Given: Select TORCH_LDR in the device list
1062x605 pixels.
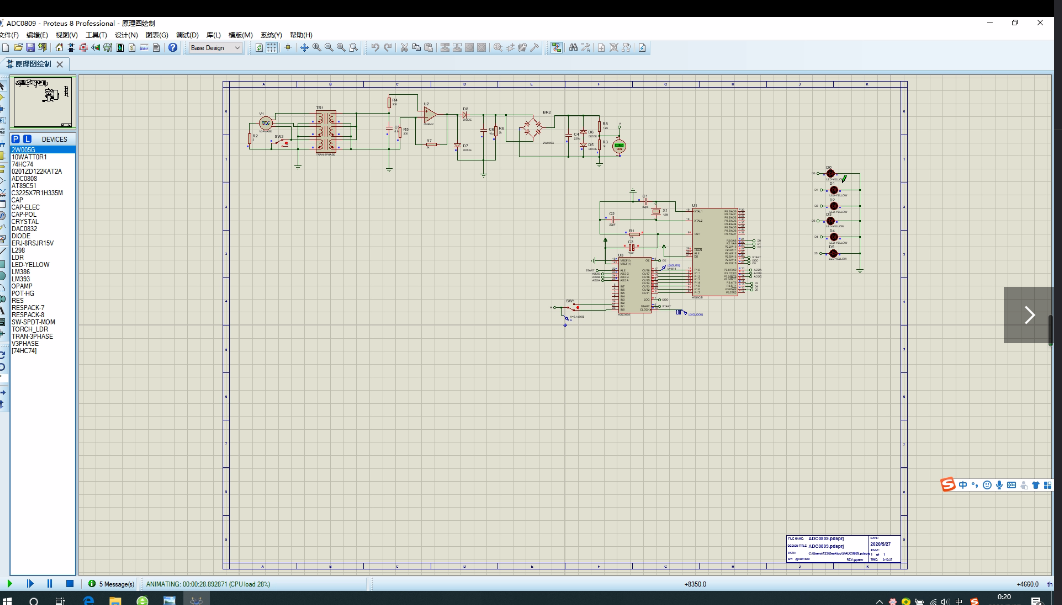Looking at the screenshot, I should coord(43,329).
